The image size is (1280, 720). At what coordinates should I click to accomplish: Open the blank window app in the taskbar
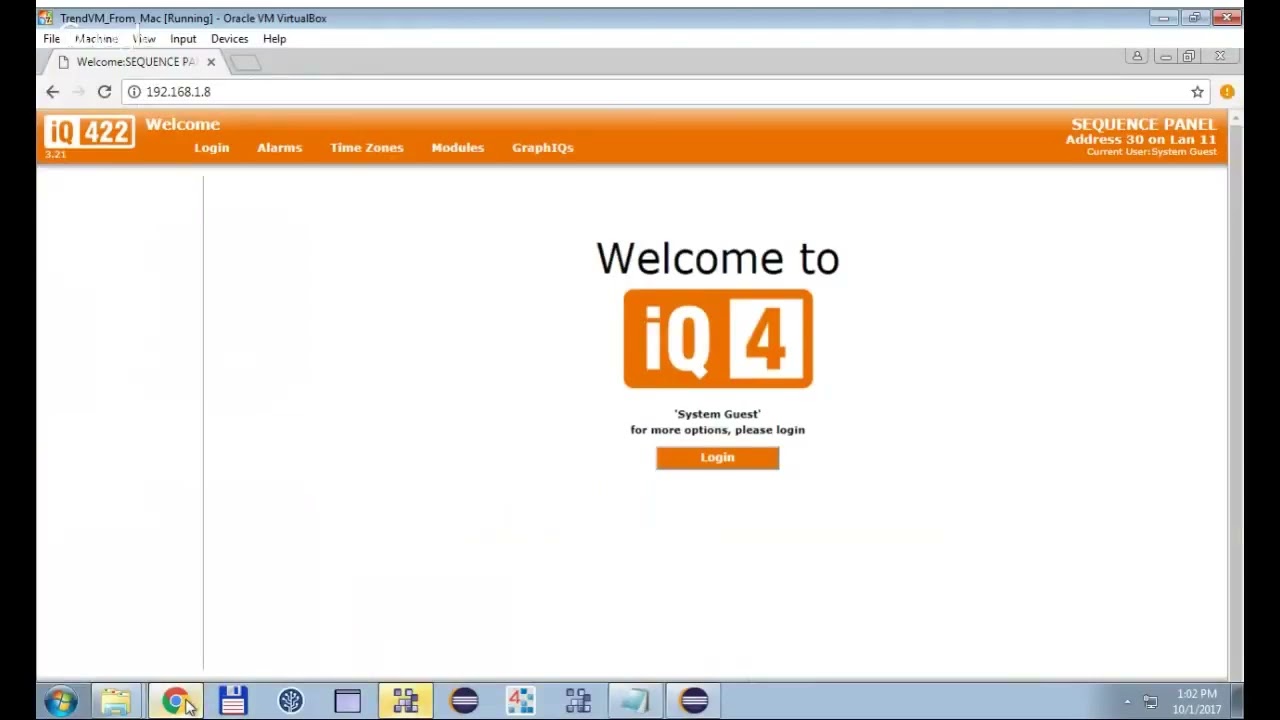(348, 701)
